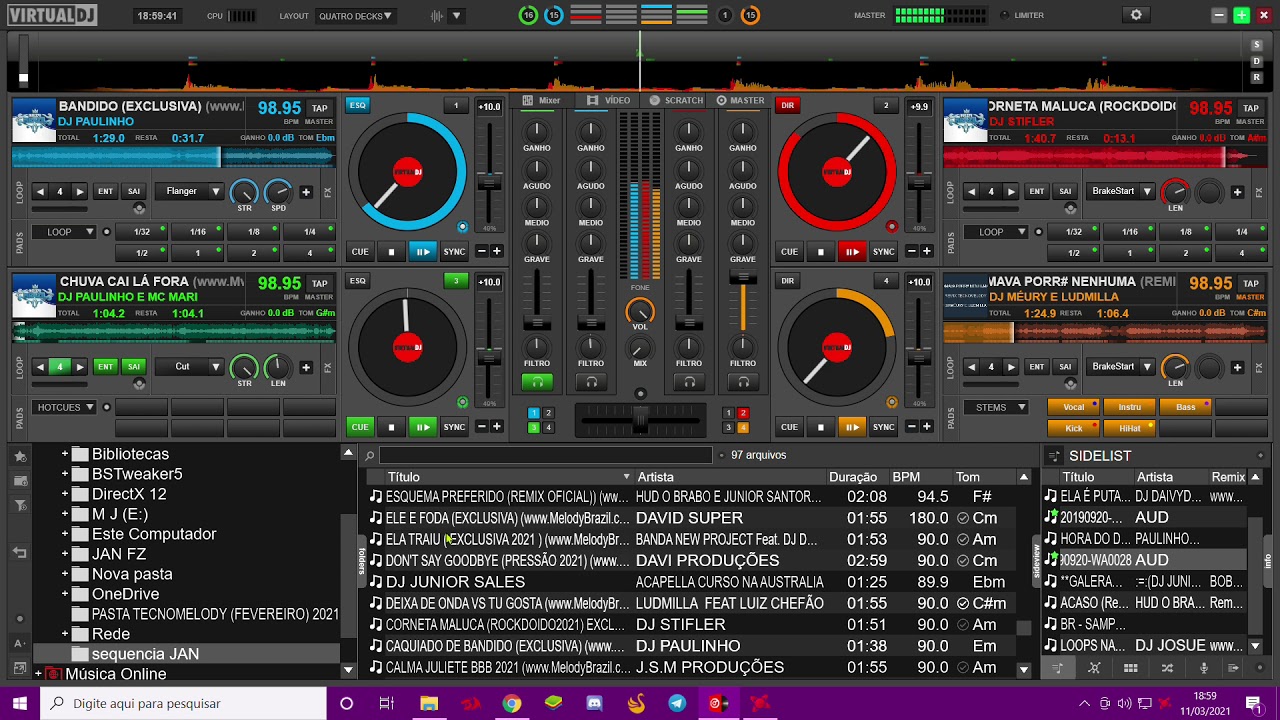Switch to the MASTER tab
Image resolution: width=1280 pixels, height=720 pixels.
(740, 101)
